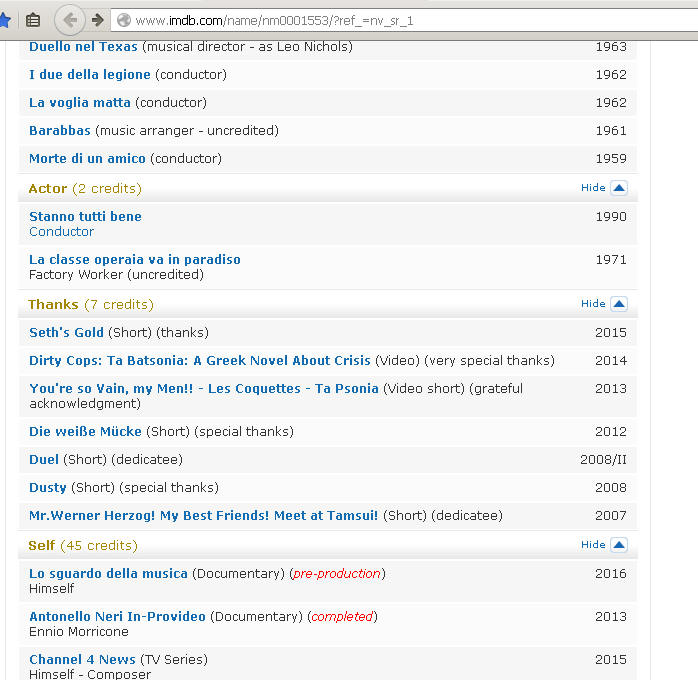Open La classe operaia va in paradiso
The width and height of the screenshot is (698, 680).
click(135, 260)
